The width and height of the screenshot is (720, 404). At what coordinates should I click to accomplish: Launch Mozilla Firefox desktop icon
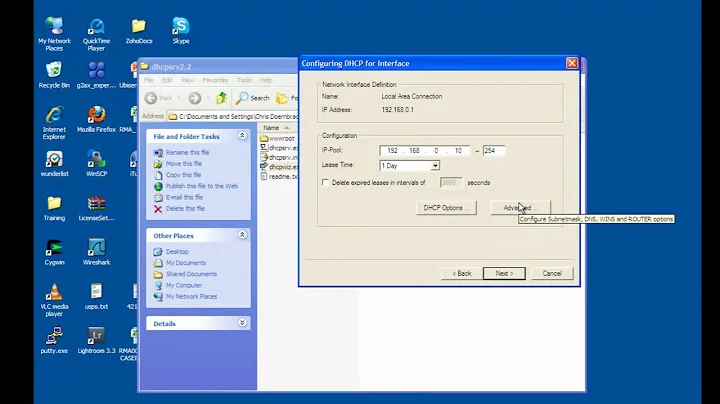coord(96,119)
